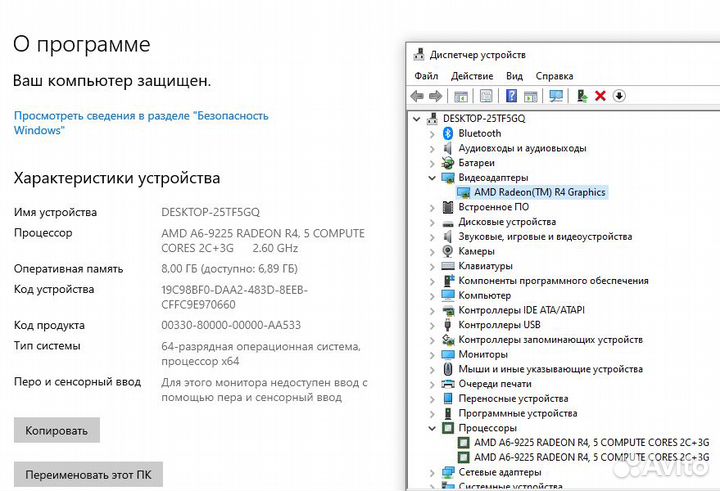The height and width of the screenshot is (491, 720).
Task: Select the Мониторы tree label
Action: (x=483, y=354)
